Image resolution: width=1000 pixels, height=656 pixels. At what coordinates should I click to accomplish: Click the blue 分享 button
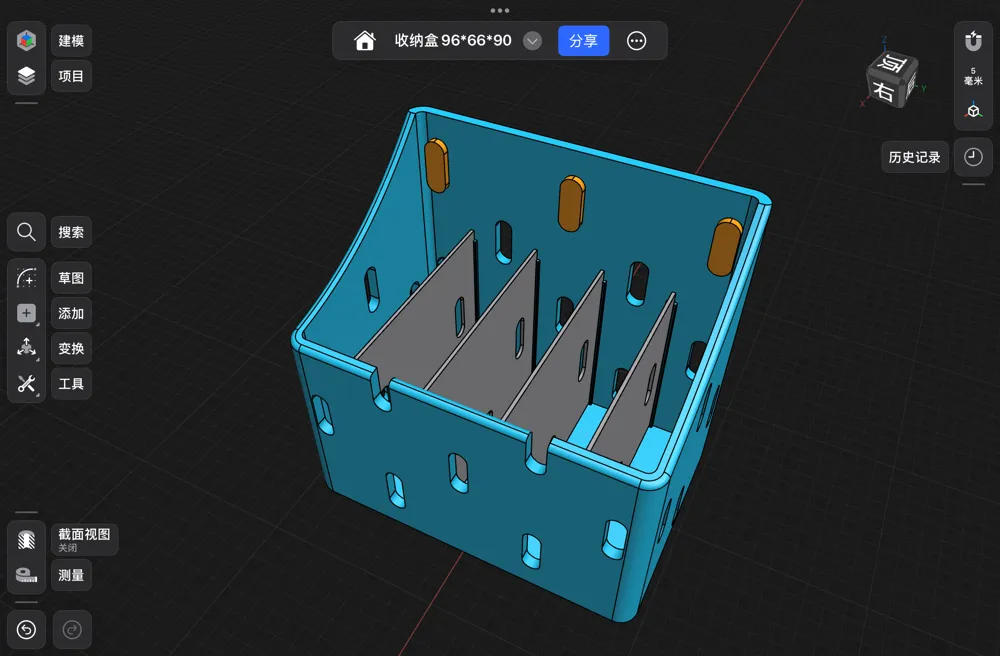[x=584, y=41]
